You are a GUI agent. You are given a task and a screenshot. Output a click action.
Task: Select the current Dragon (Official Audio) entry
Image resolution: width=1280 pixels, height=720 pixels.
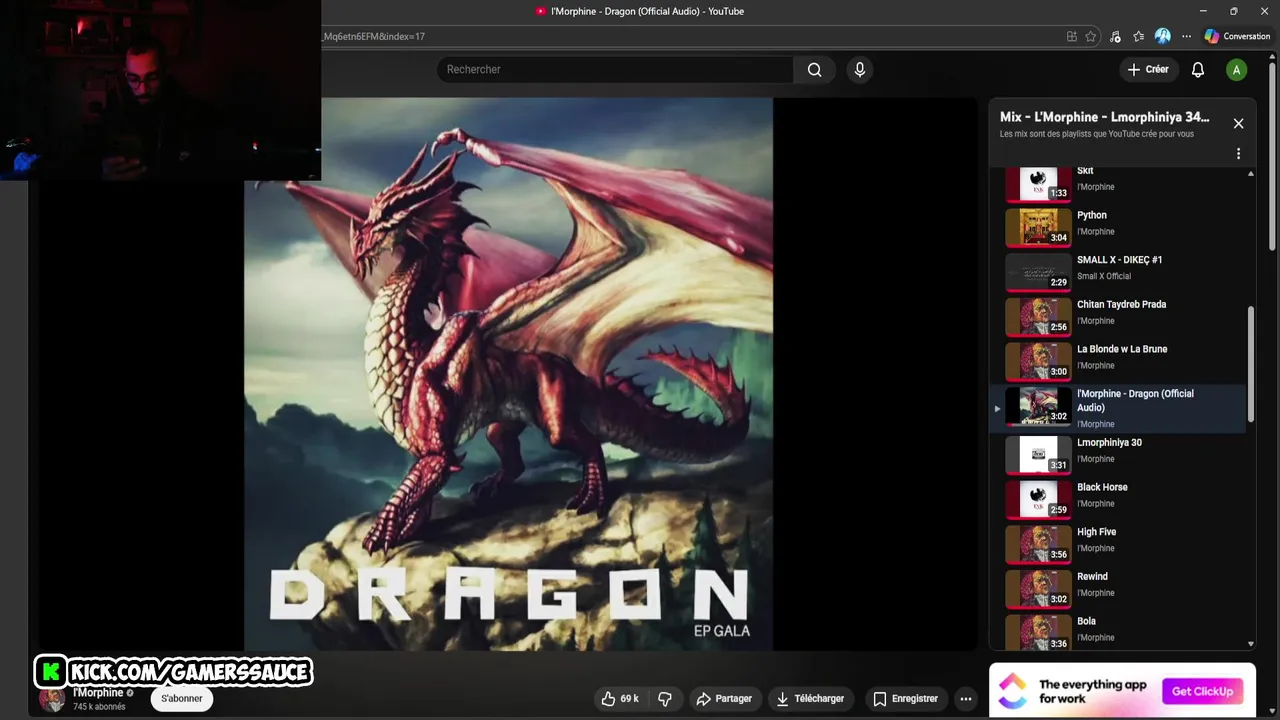(x=1118, y=408)
